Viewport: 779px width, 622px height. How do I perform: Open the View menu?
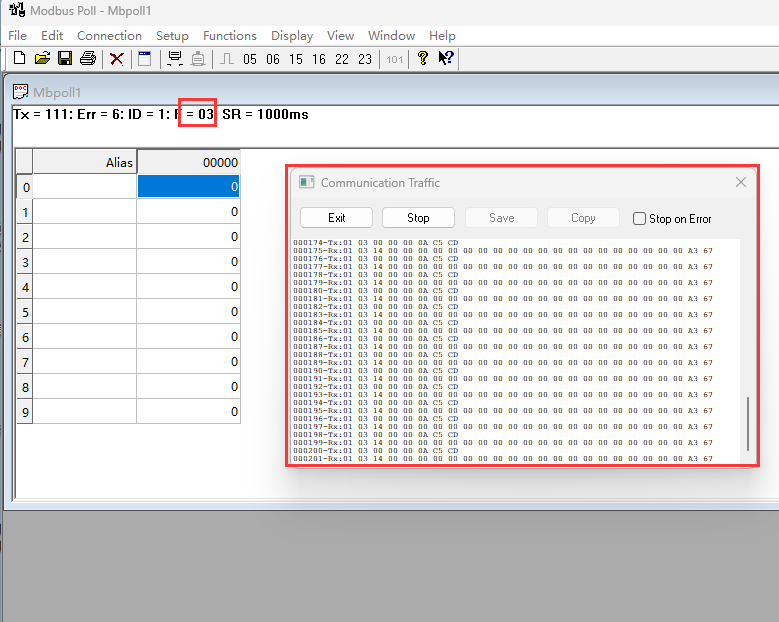[340, 36]
